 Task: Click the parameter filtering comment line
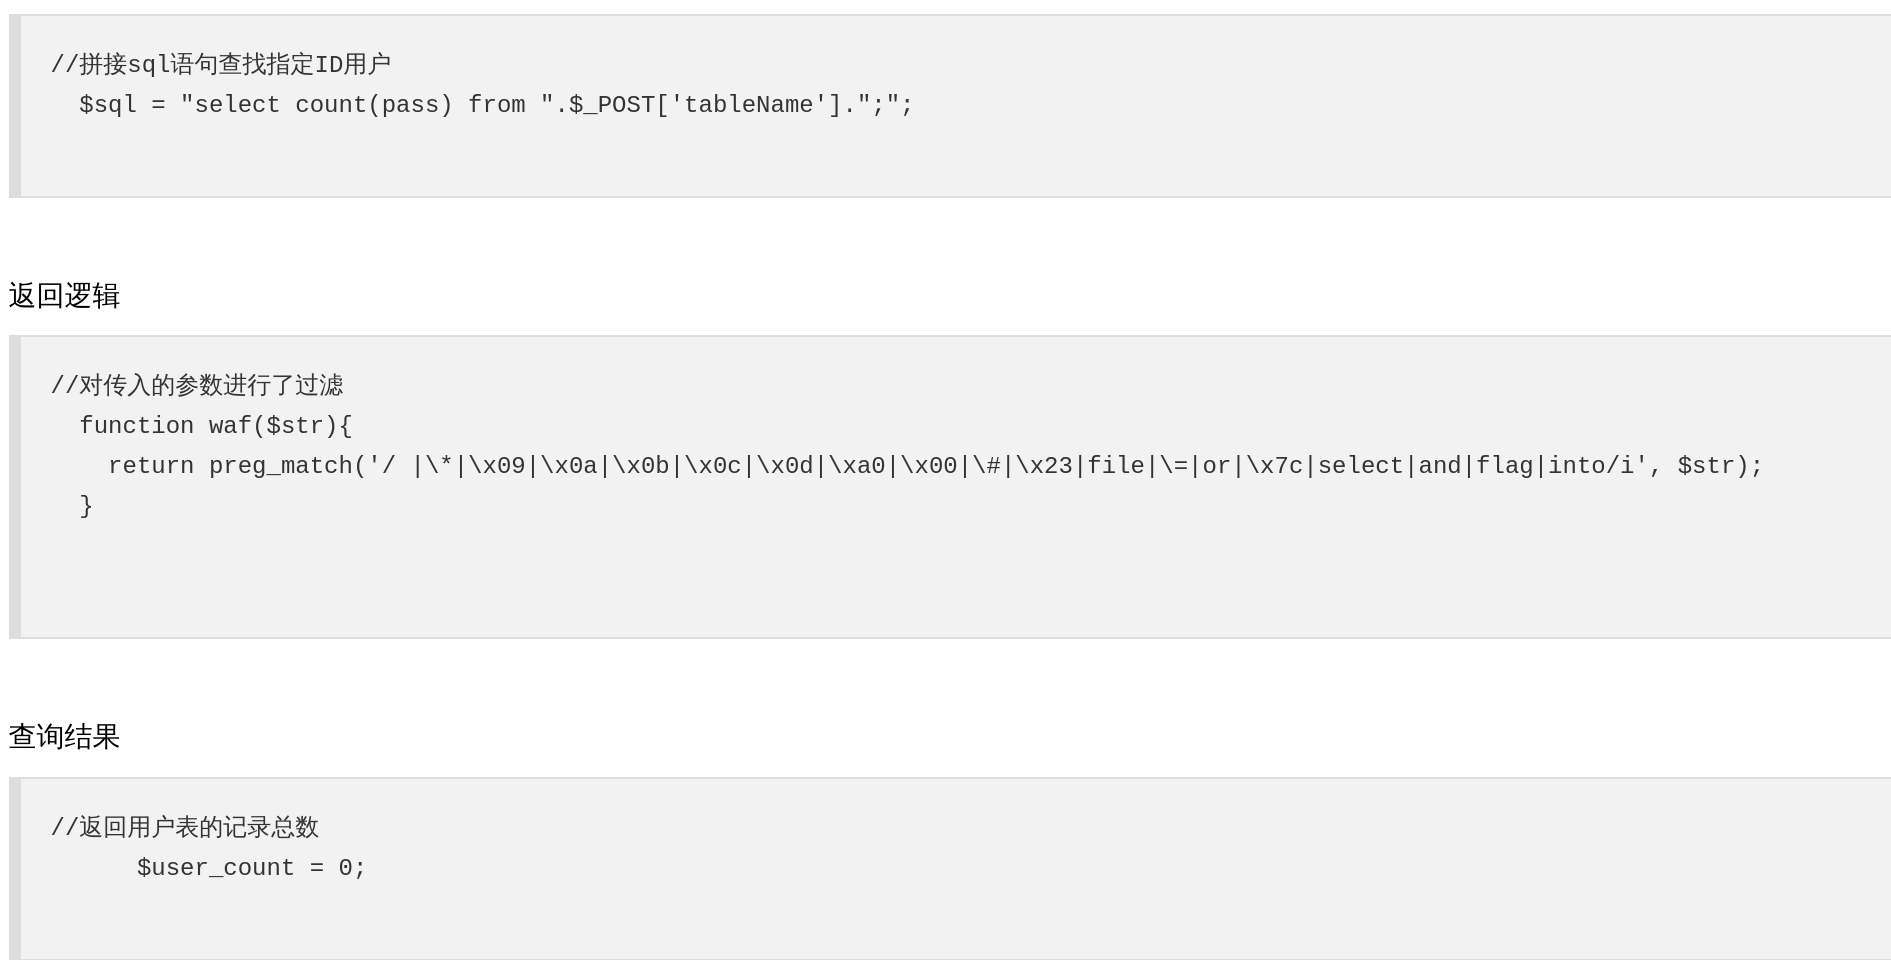(197, 386)
